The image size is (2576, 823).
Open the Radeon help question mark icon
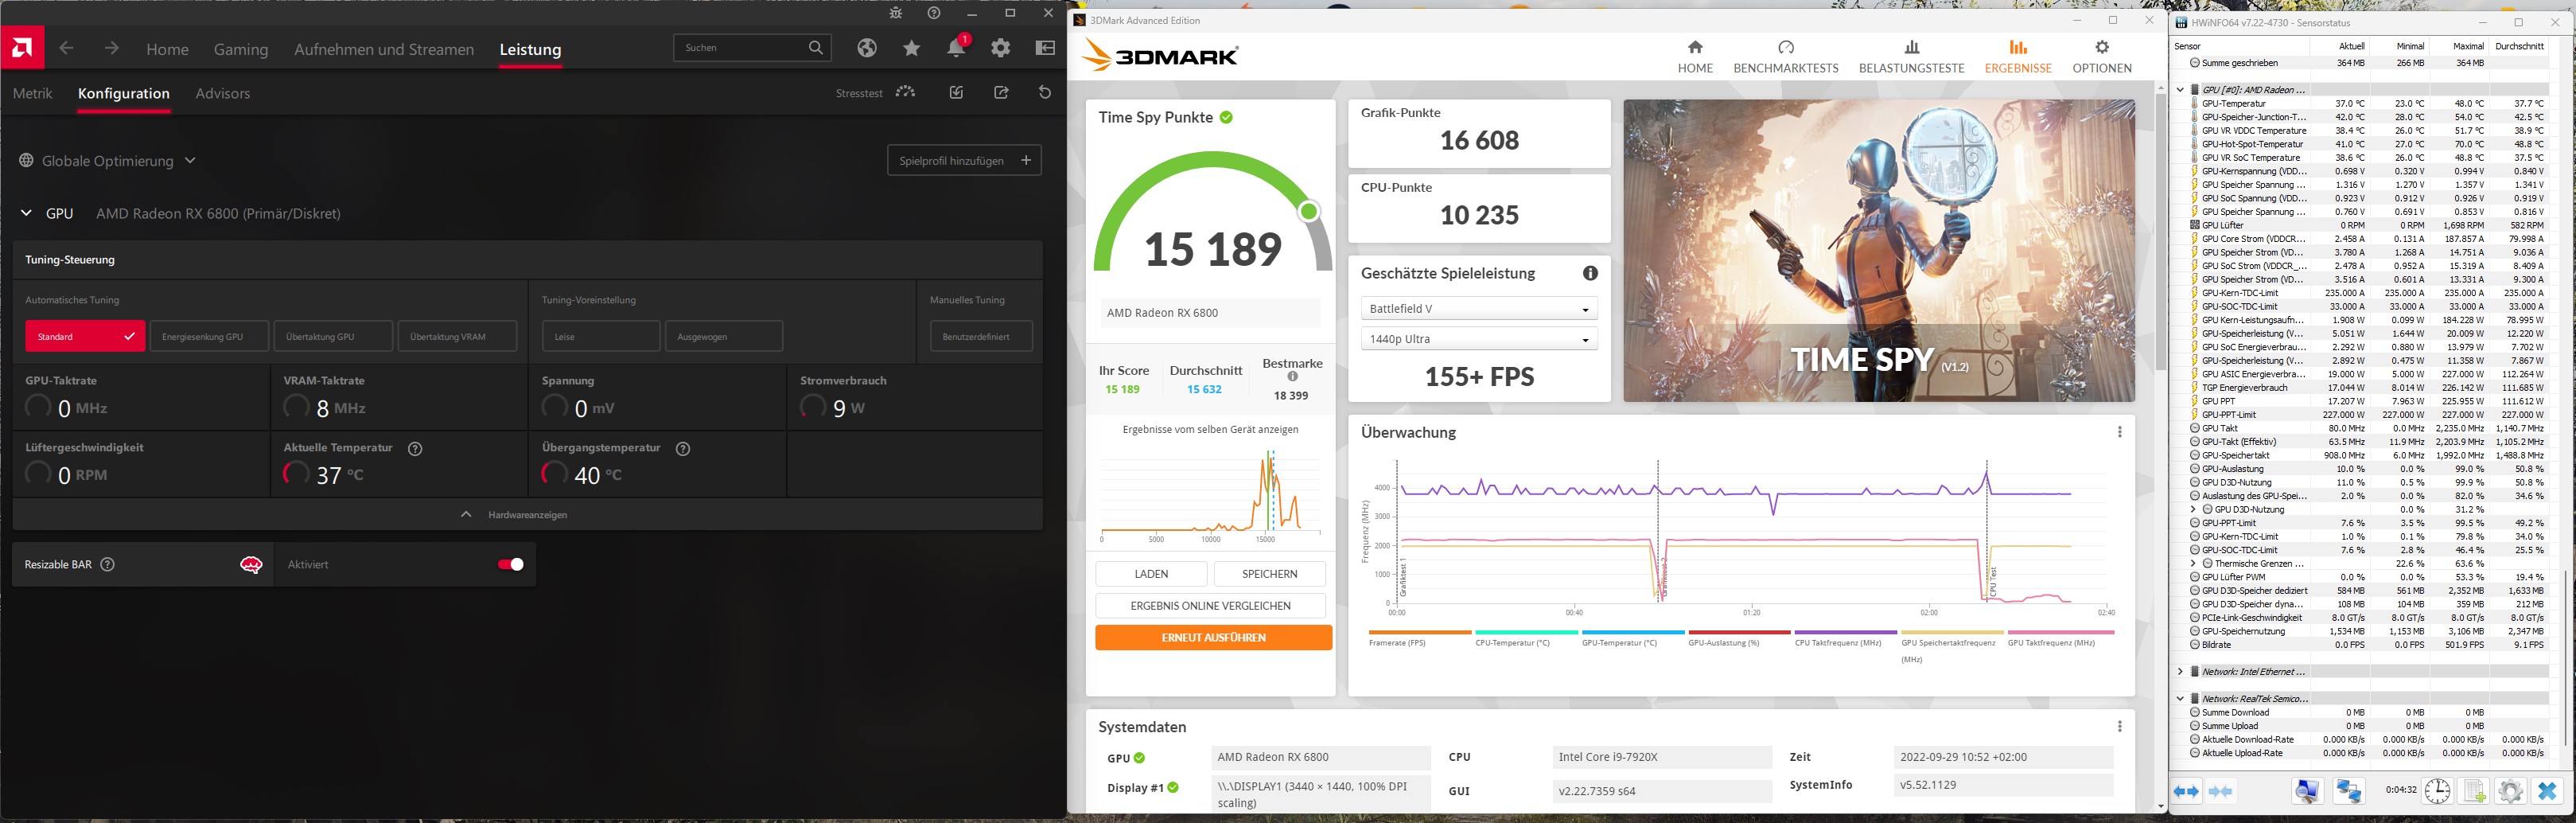coord(934,13)
